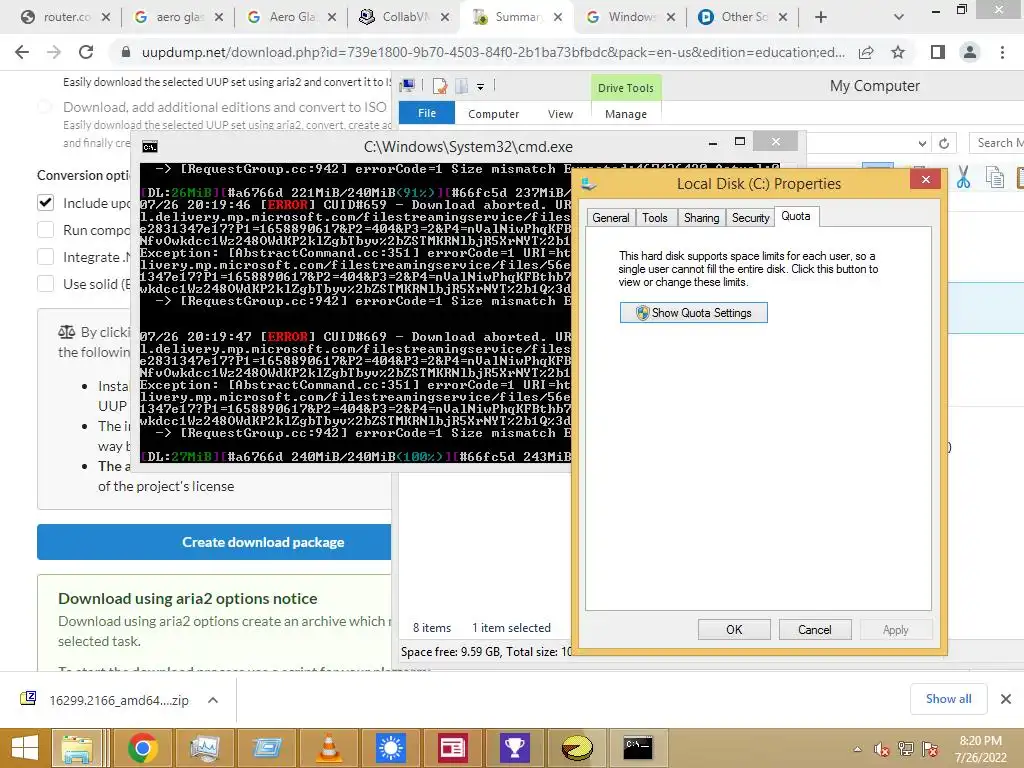1024x768 pixels.
Task: Expand Explorer address bar history dropdown
Action: coord(922,143)
